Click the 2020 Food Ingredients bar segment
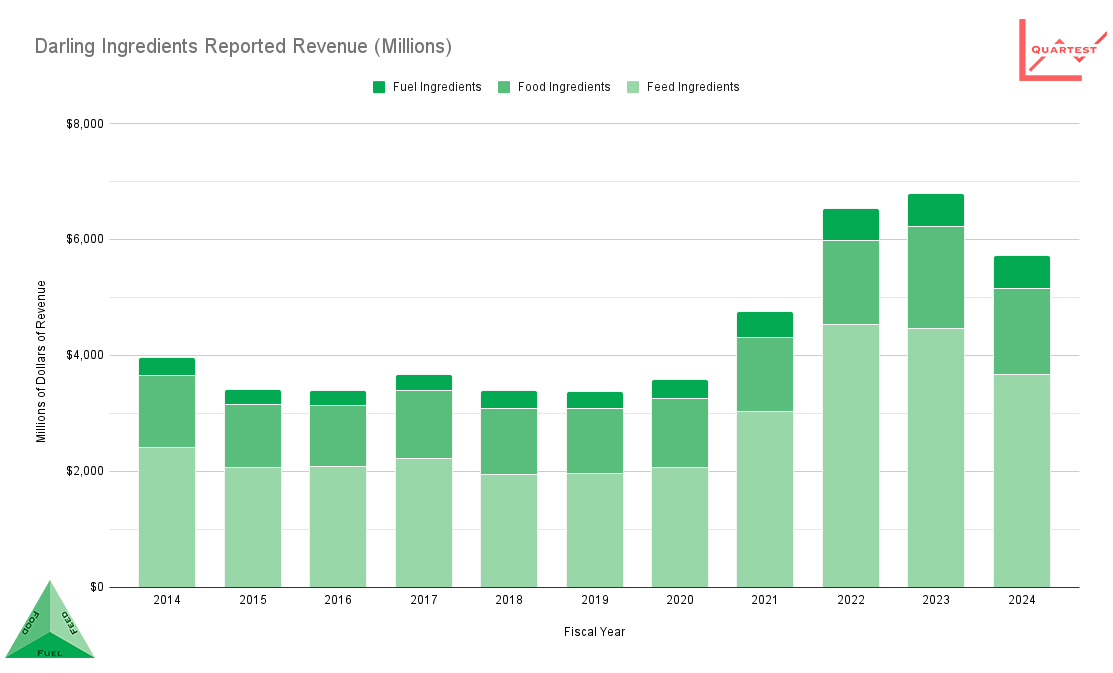 (x=680, y=433)
